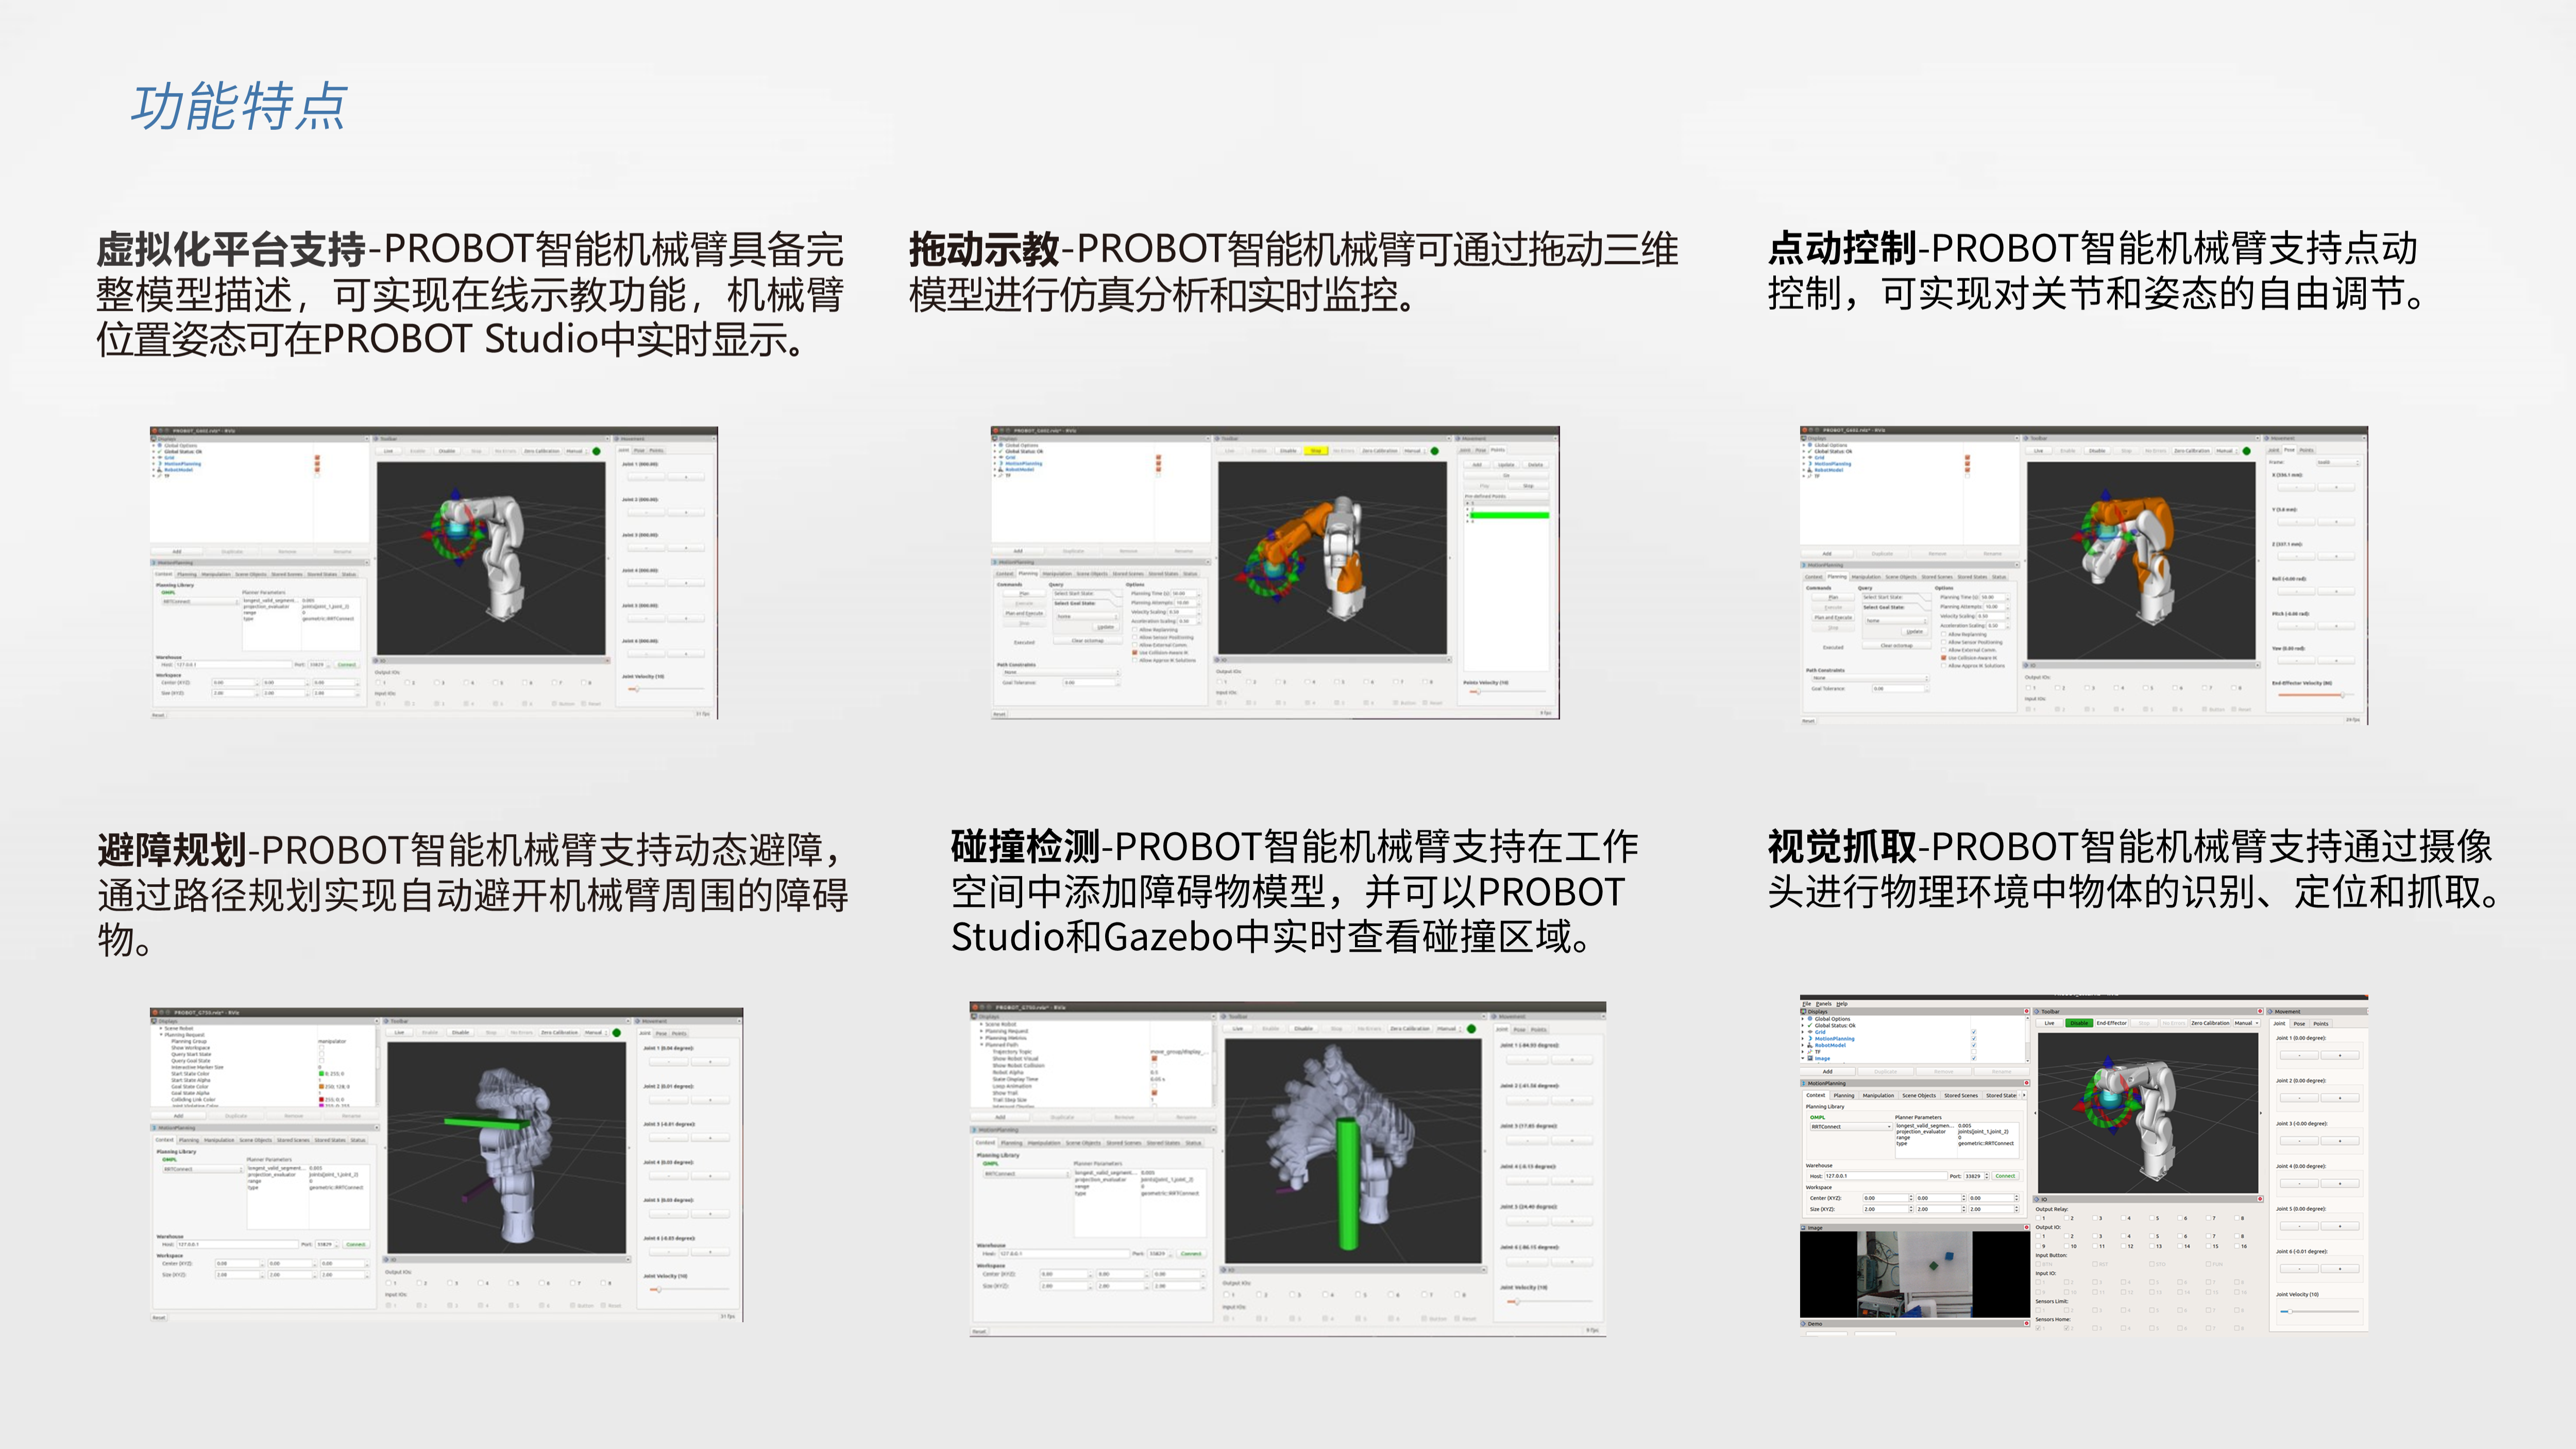This screenshot has height=1449, width=2576.
Task: Click green Connect button in 视觉抓取 Warehouse section
Action: point(2006,1176)
